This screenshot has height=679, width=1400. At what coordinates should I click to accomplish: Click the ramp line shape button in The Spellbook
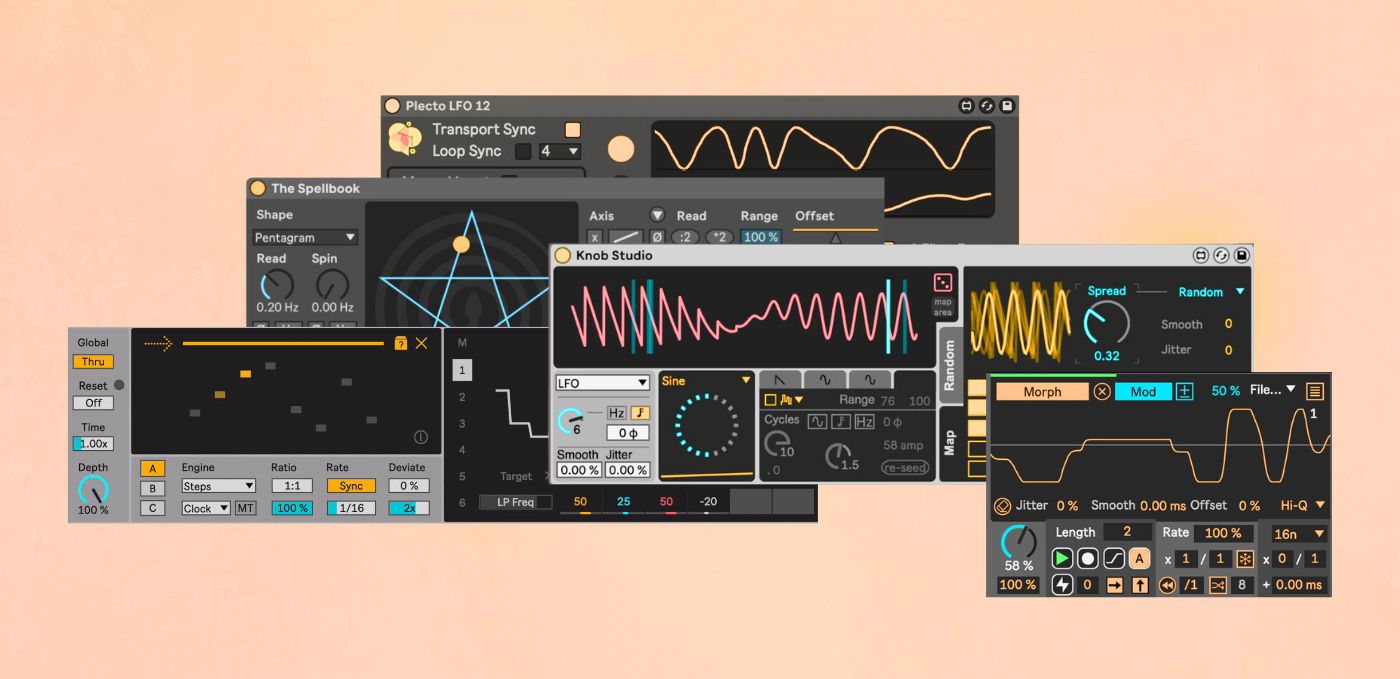626,238
